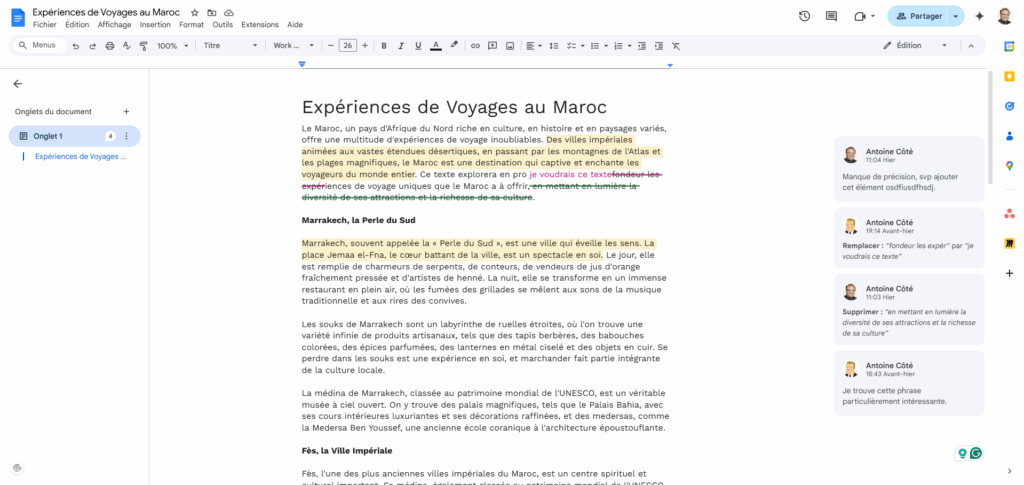Toggle underline formatting

click(x=418, y=46)
